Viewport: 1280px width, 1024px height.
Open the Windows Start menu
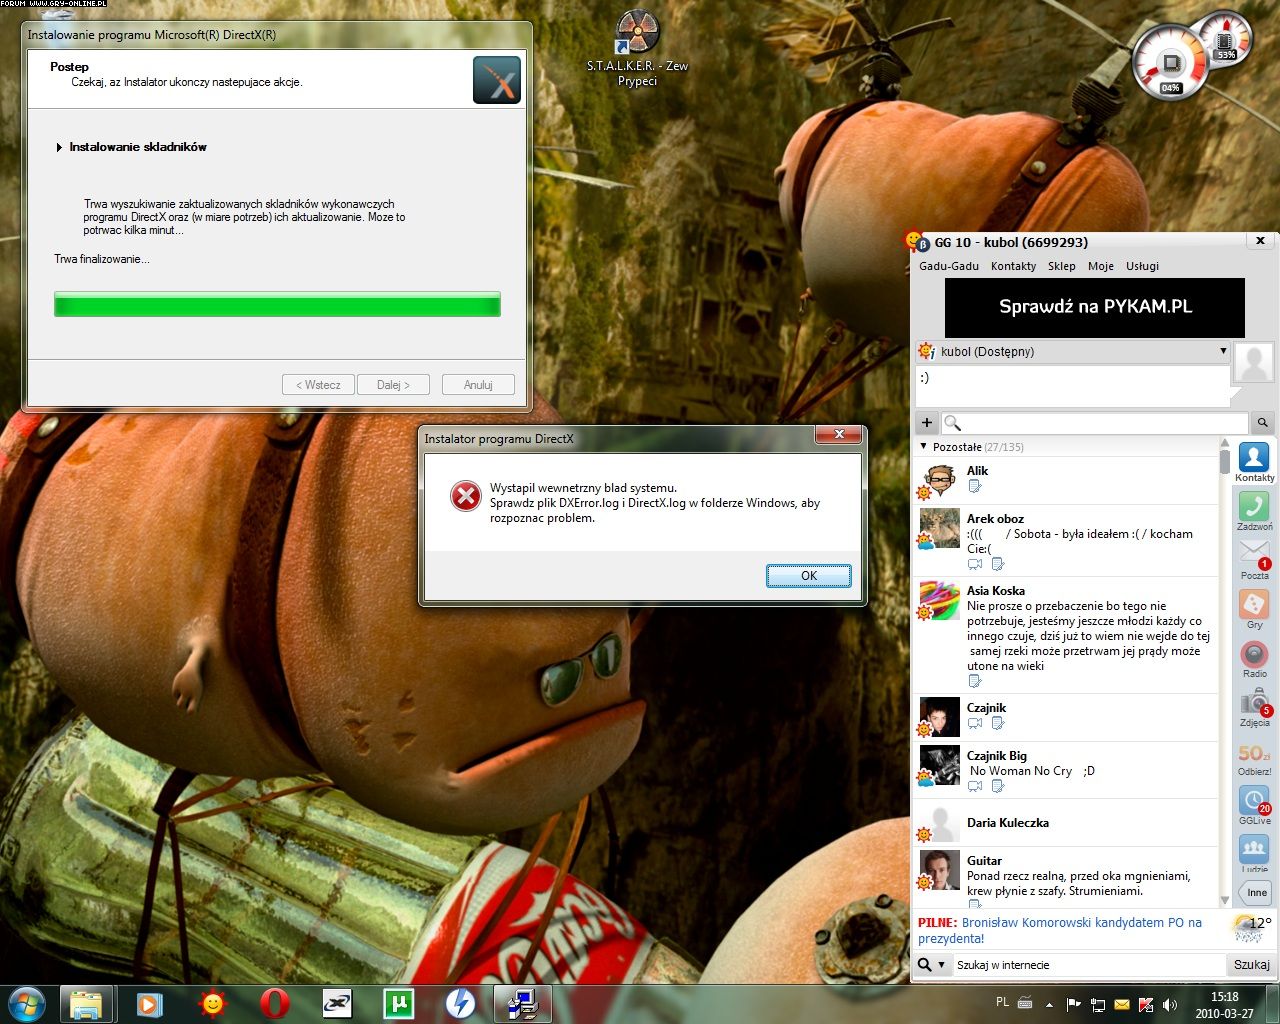click(26, 1003)
